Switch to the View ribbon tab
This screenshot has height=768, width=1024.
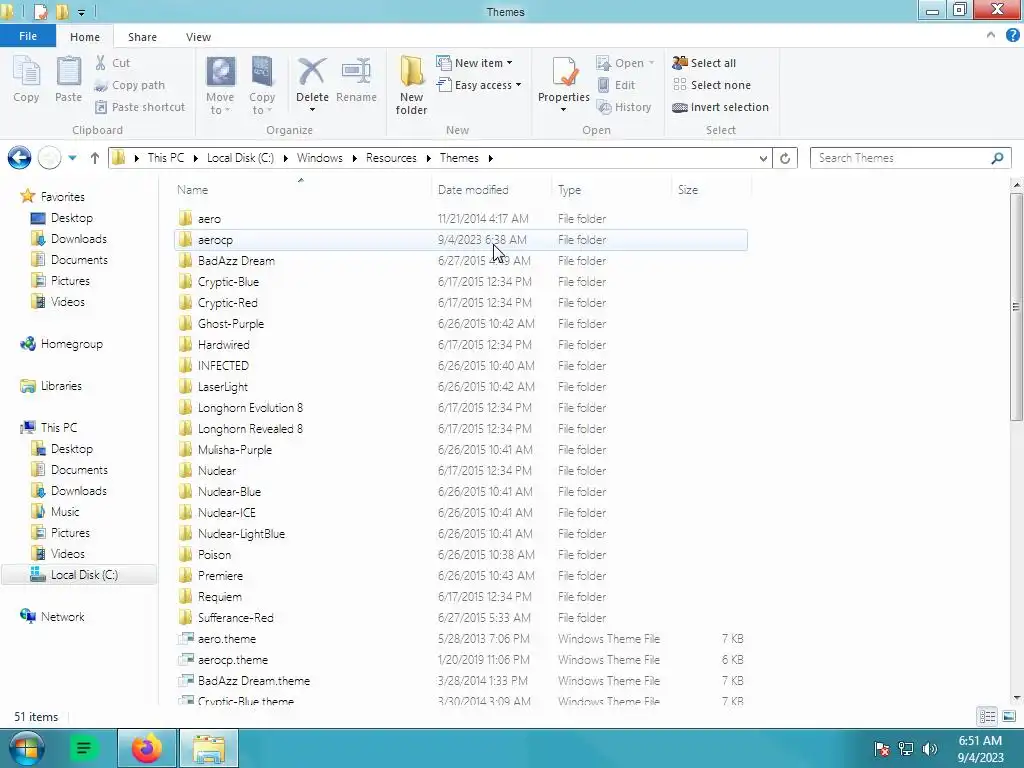(x=198, y=37)
